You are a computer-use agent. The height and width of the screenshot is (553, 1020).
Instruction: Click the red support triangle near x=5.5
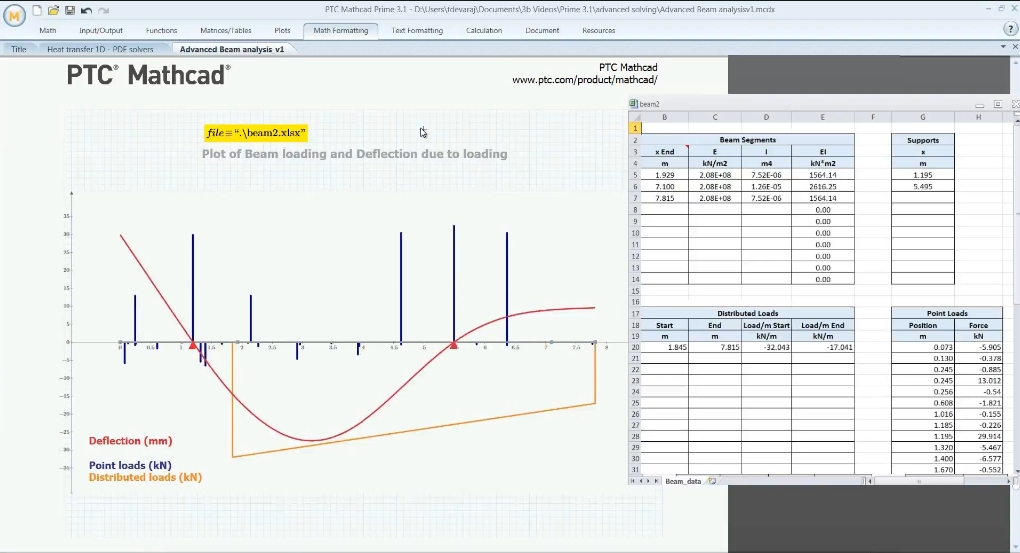[x=454, y=345]
